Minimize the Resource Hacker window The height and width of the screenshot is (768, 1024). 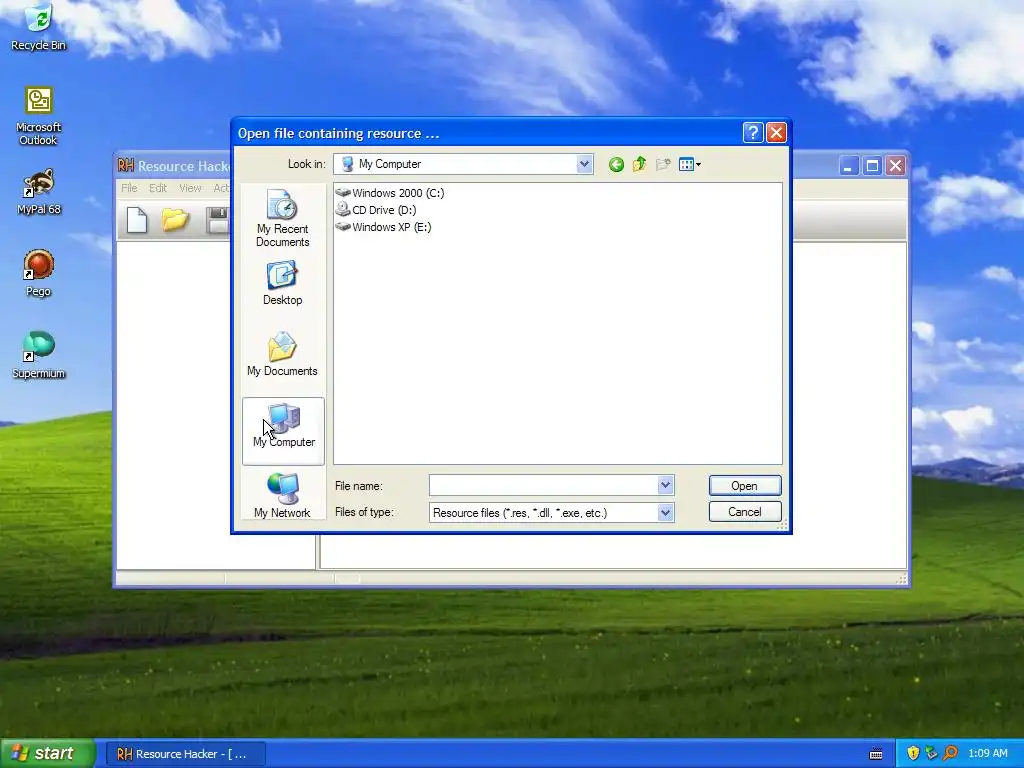(x=848, y=166)
